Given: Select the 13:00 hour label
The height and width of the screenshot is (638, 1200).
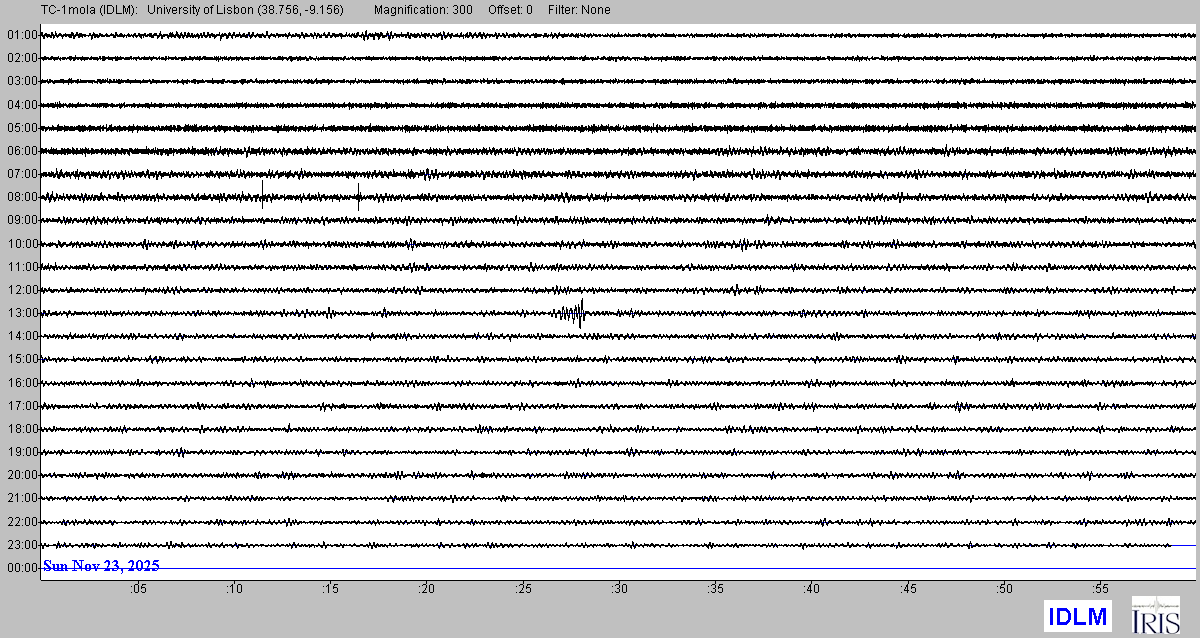Looking at the screenshot, I should 22,313.
